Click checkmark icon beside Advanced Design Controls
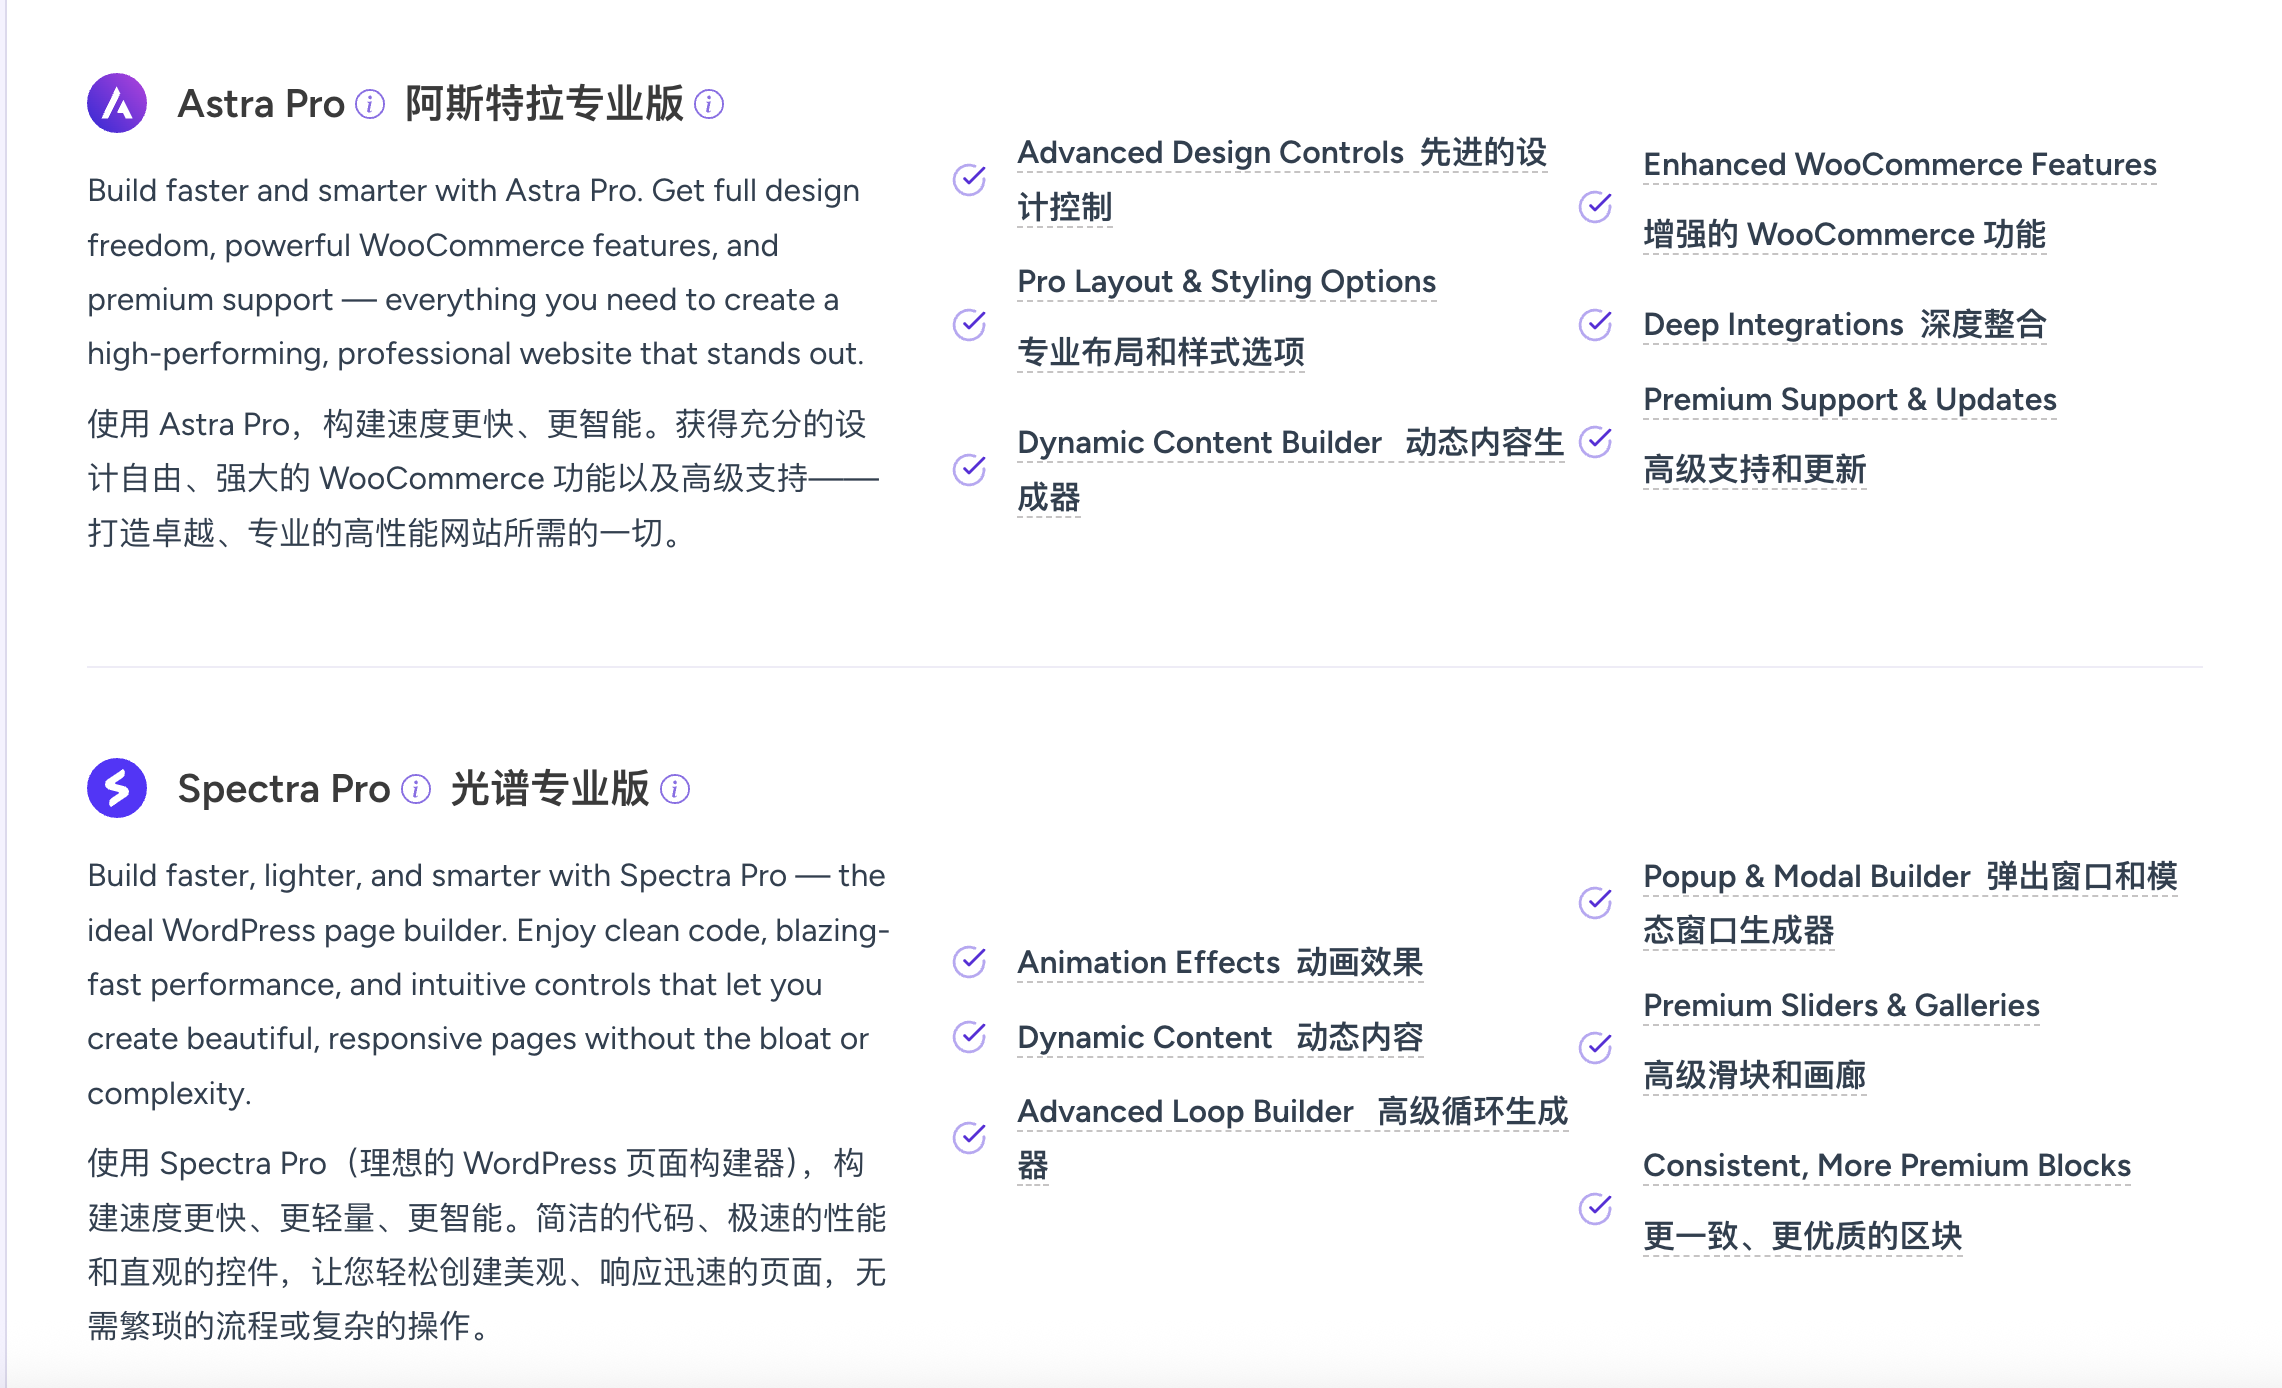The image size is (2282, 1388). tap(969, 180)
